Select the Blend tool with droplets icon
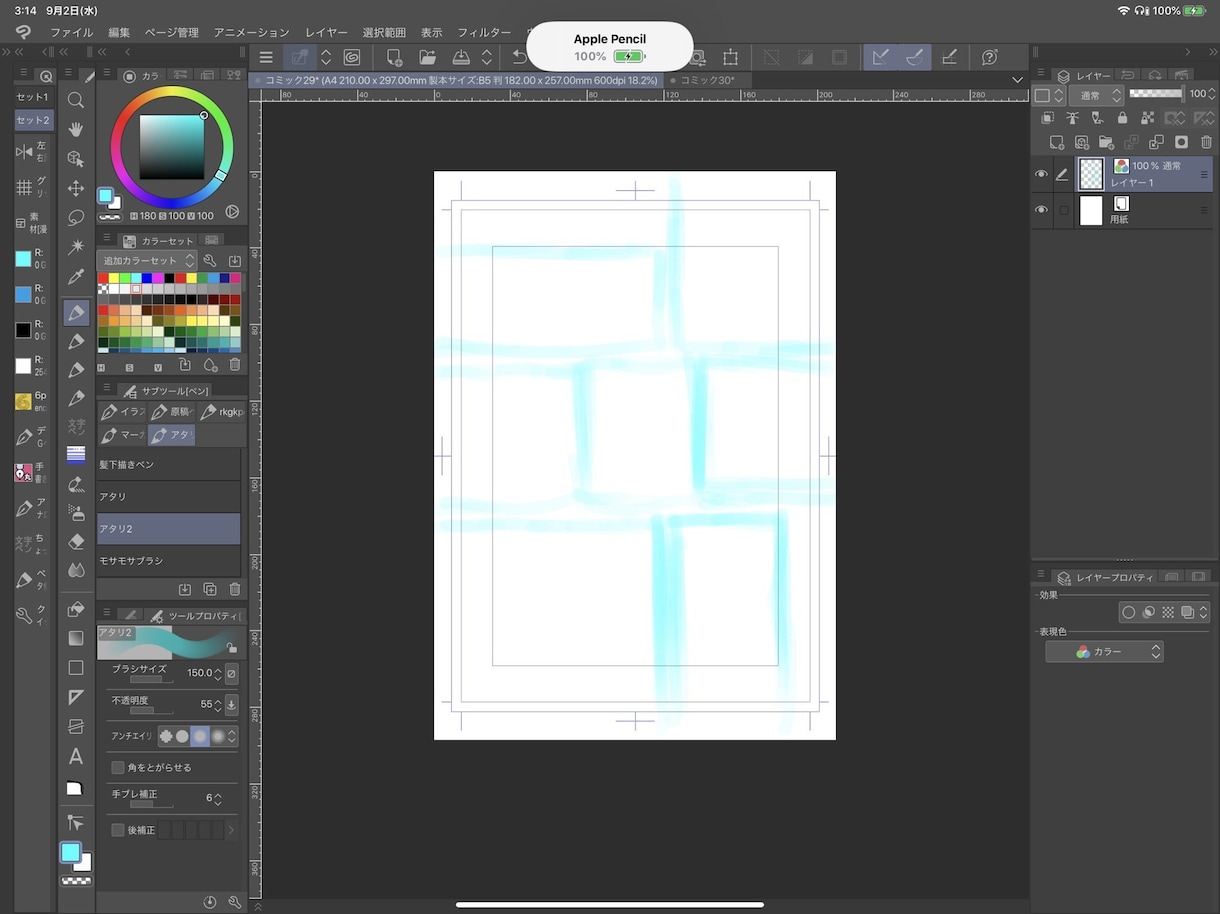The height and width of the screenshot is (914, 1220). (76, 570)
